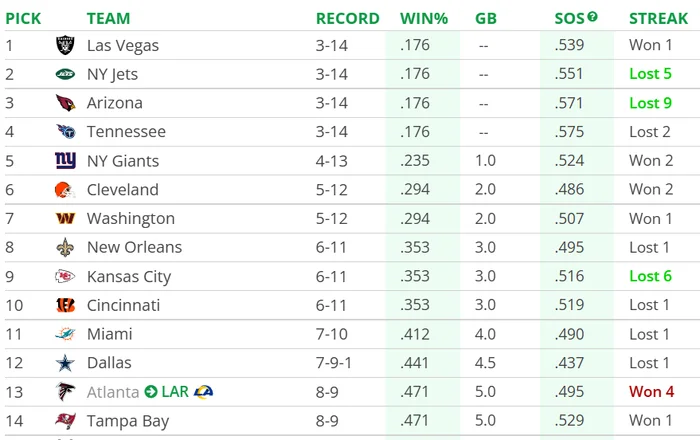Click the Tennessee Titans logo
Viewport: 700px width, 440px height.
coord(65,132)
